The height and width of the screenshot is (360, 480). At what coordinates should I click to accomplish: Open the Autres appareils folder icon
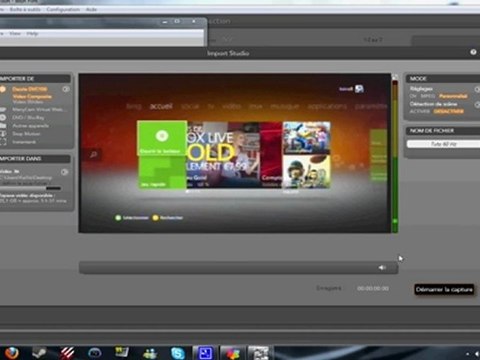point(3,126)
